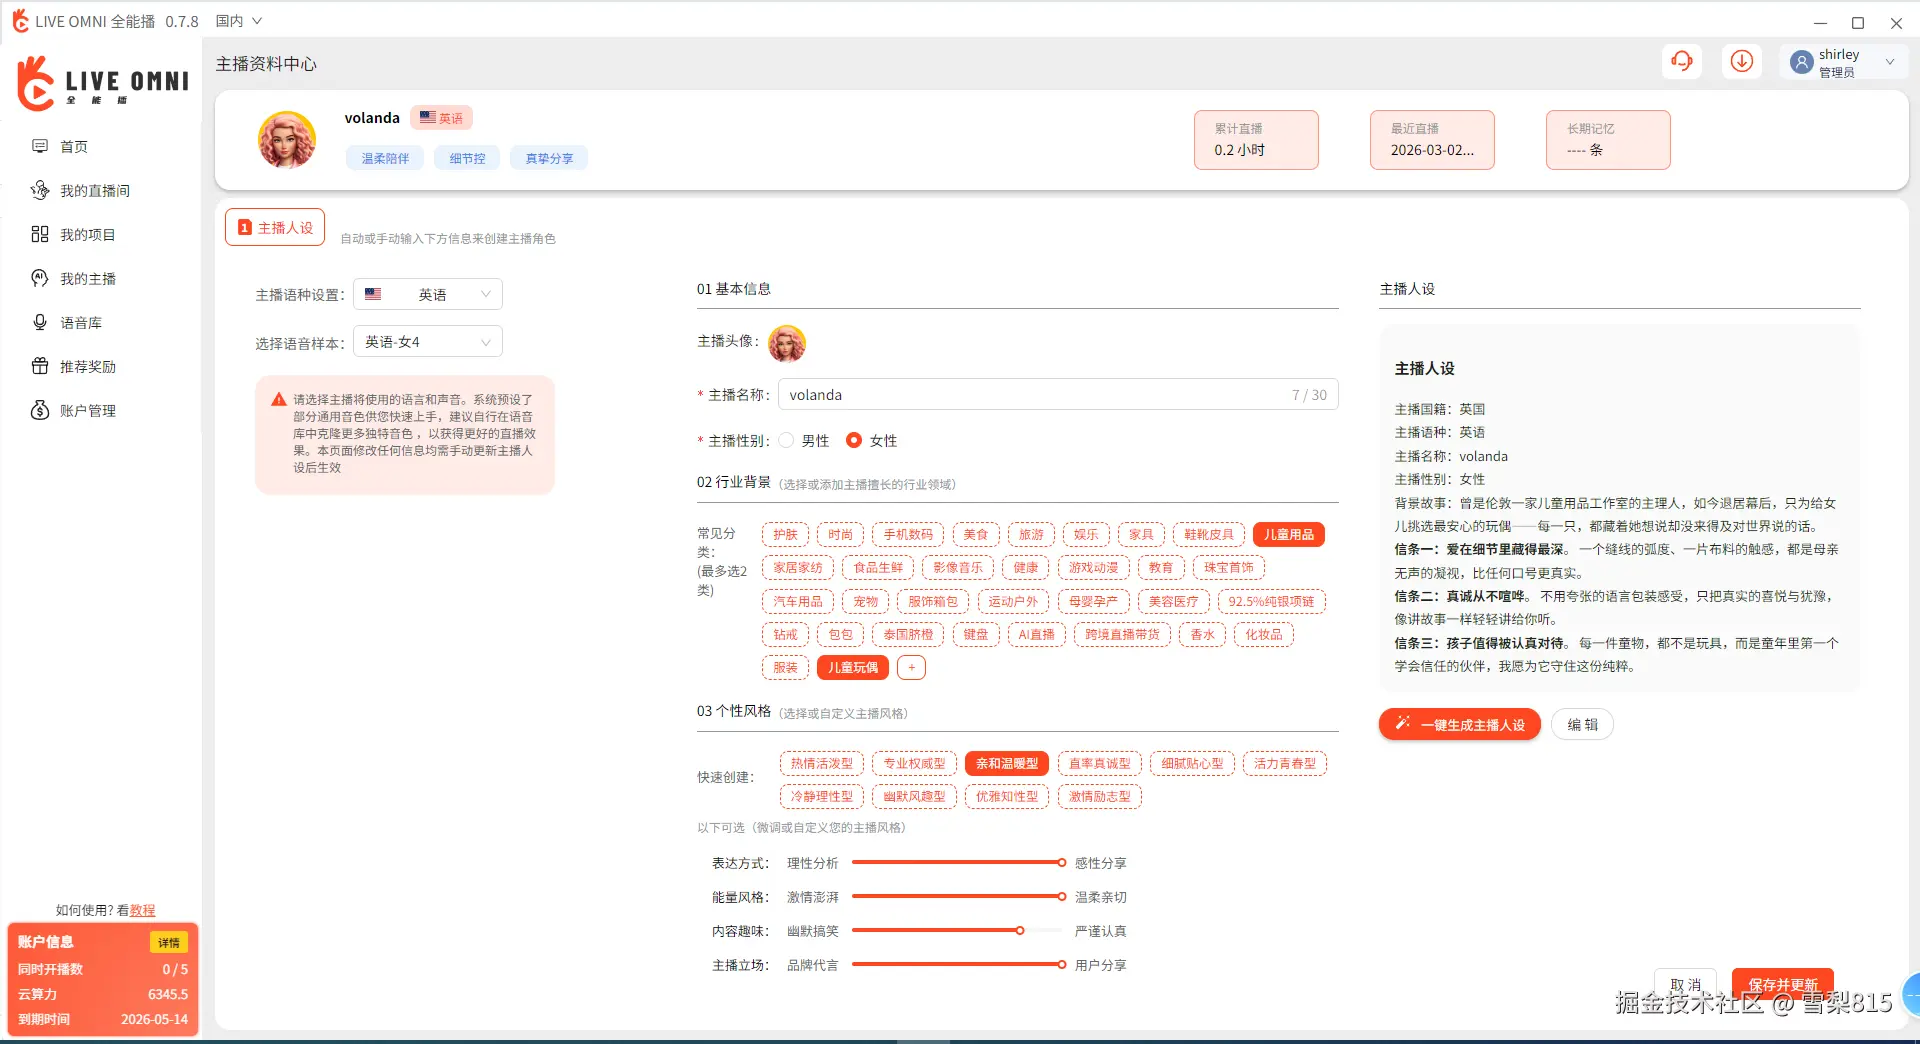Viewport: 1920px width, 1044px height.
Task: Toggle the 母婴孕产 industry tag
Action: 1093,601
